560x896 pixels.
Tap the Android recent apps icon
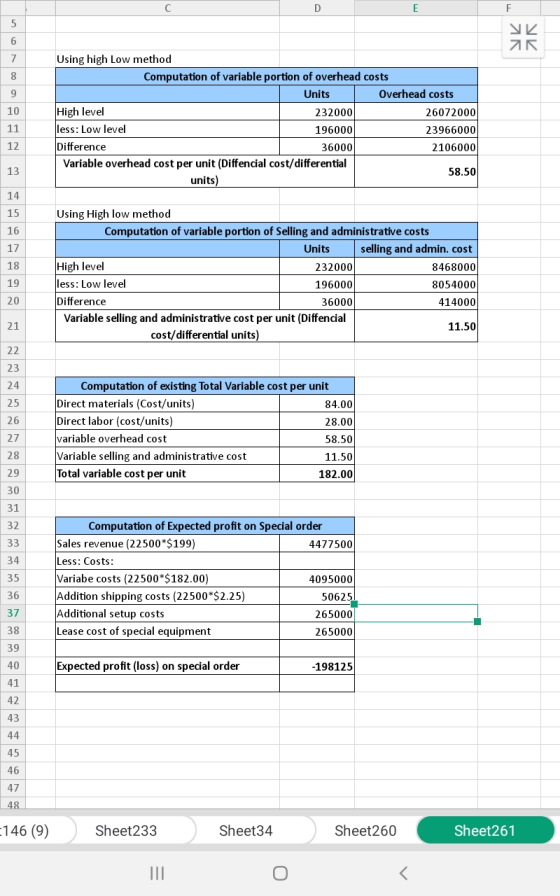[x=157, y=873]
